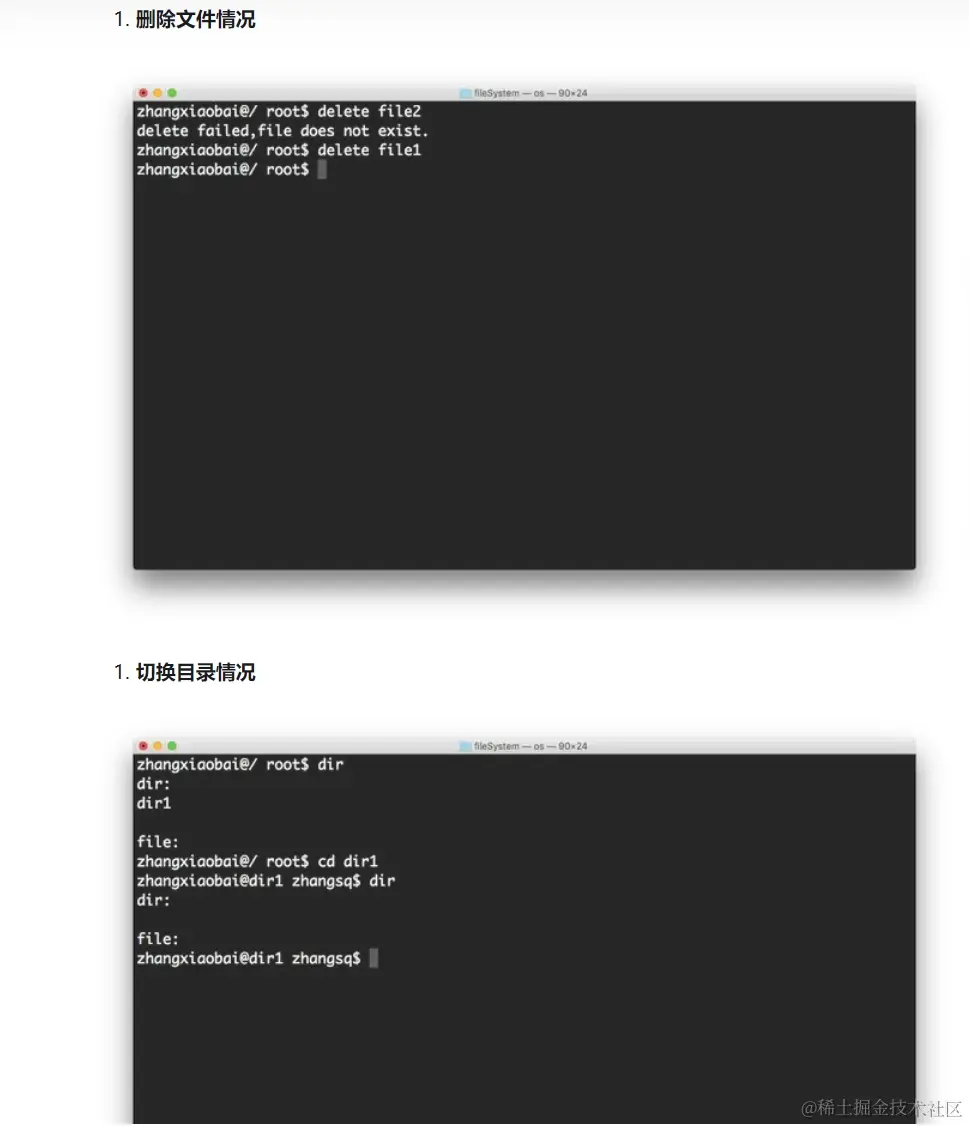Click the cursor block in first terminal
This screenshot has width=969, height=1126.
[322, 169]
